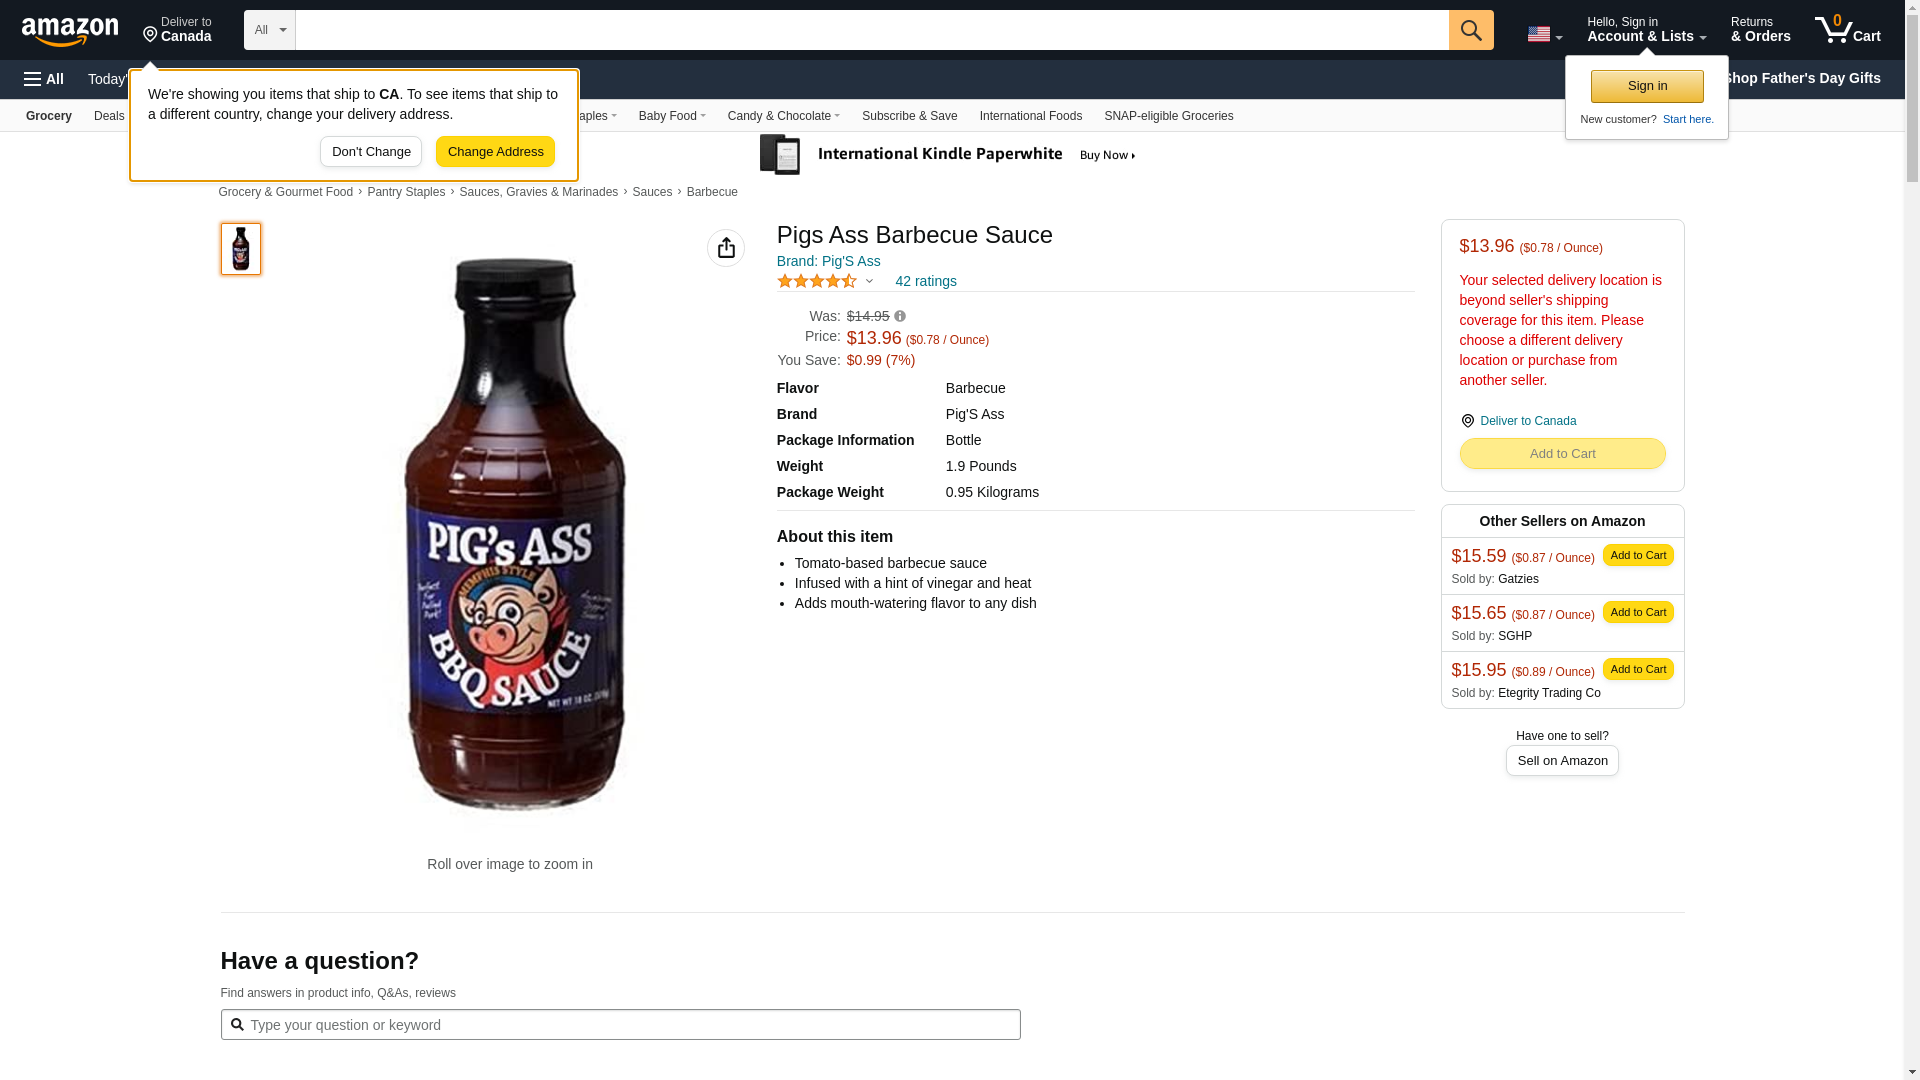Open the All hamburger menu
This screenshot has height=1080, width=1920.
pos(44,79)
